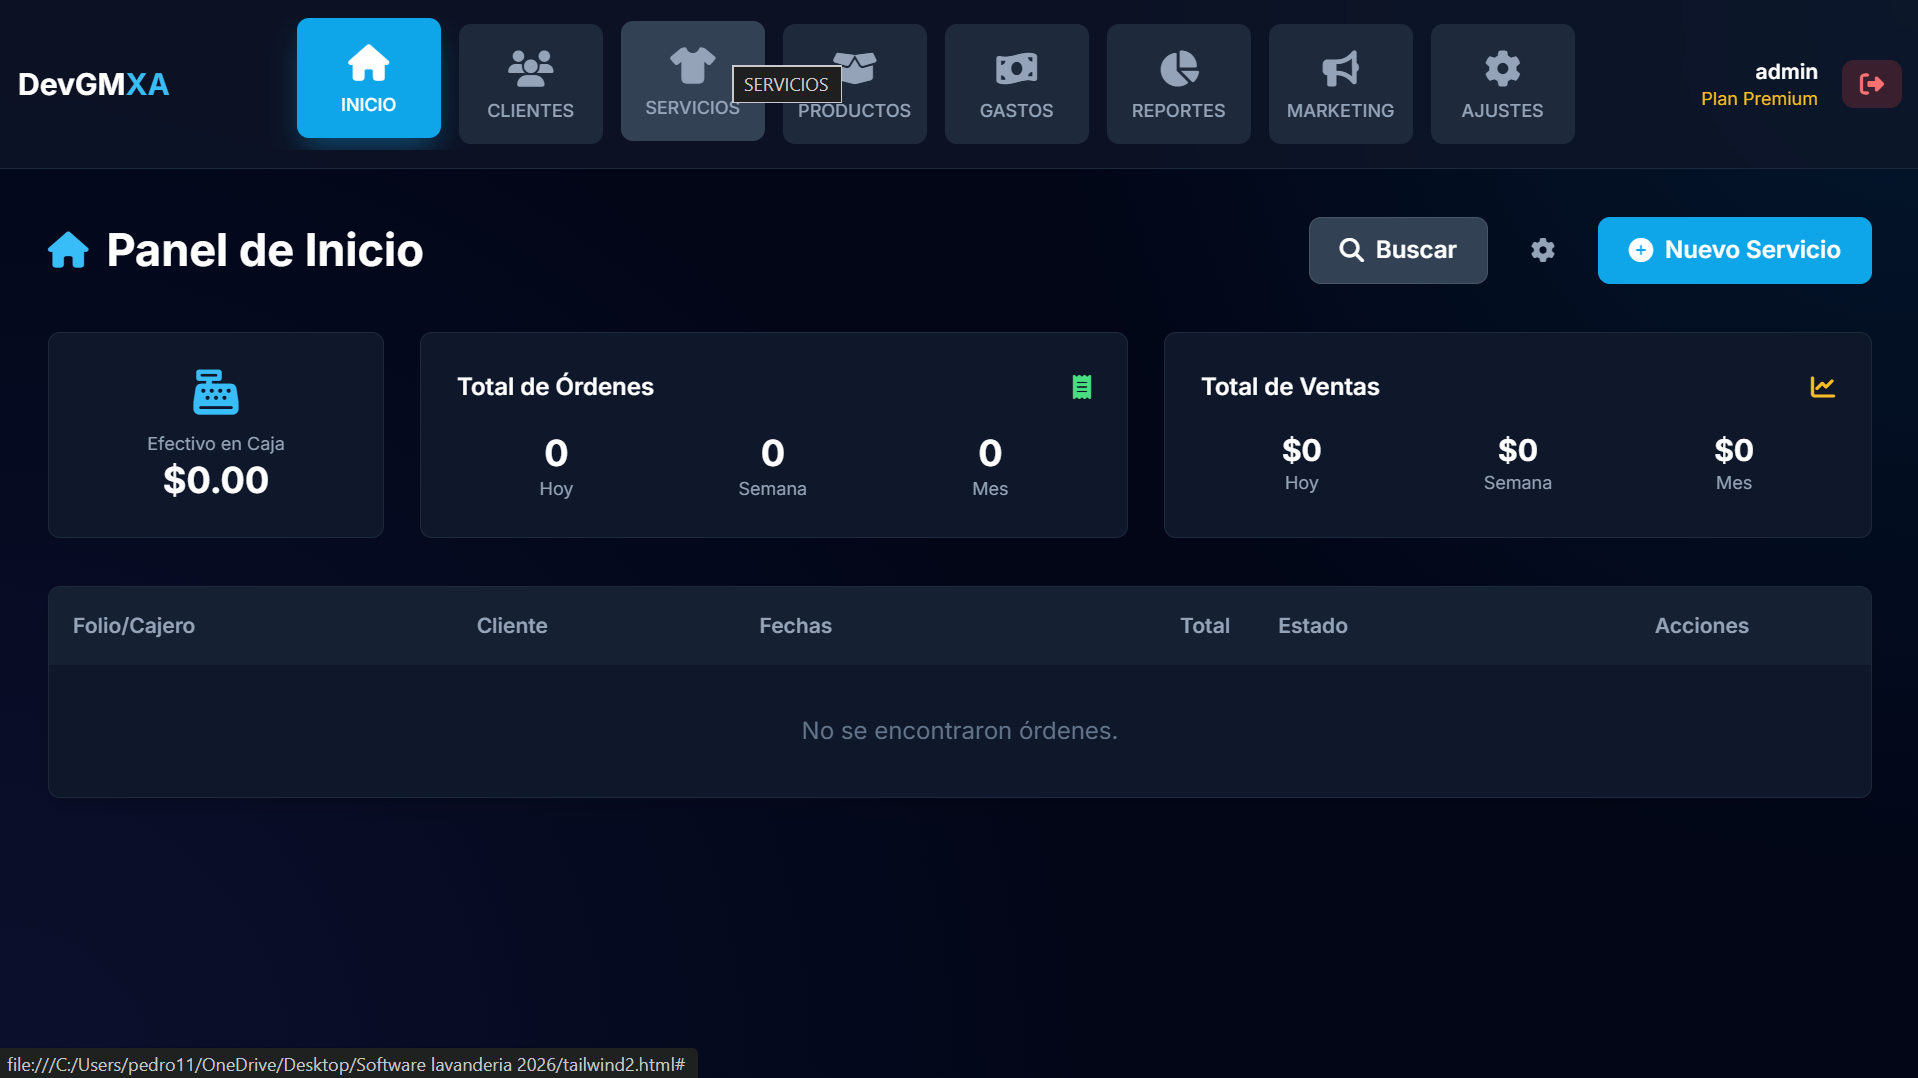This screenshot has height=1078, width=1918.
Task: Click the Total de Ventas heading
Action: point(1290,387)
